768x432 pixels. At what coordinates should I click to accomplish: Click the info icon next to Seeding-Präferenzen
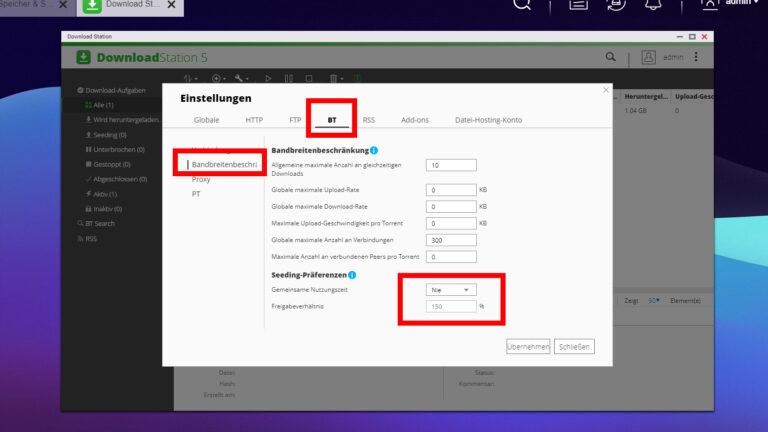click(352, 275)
